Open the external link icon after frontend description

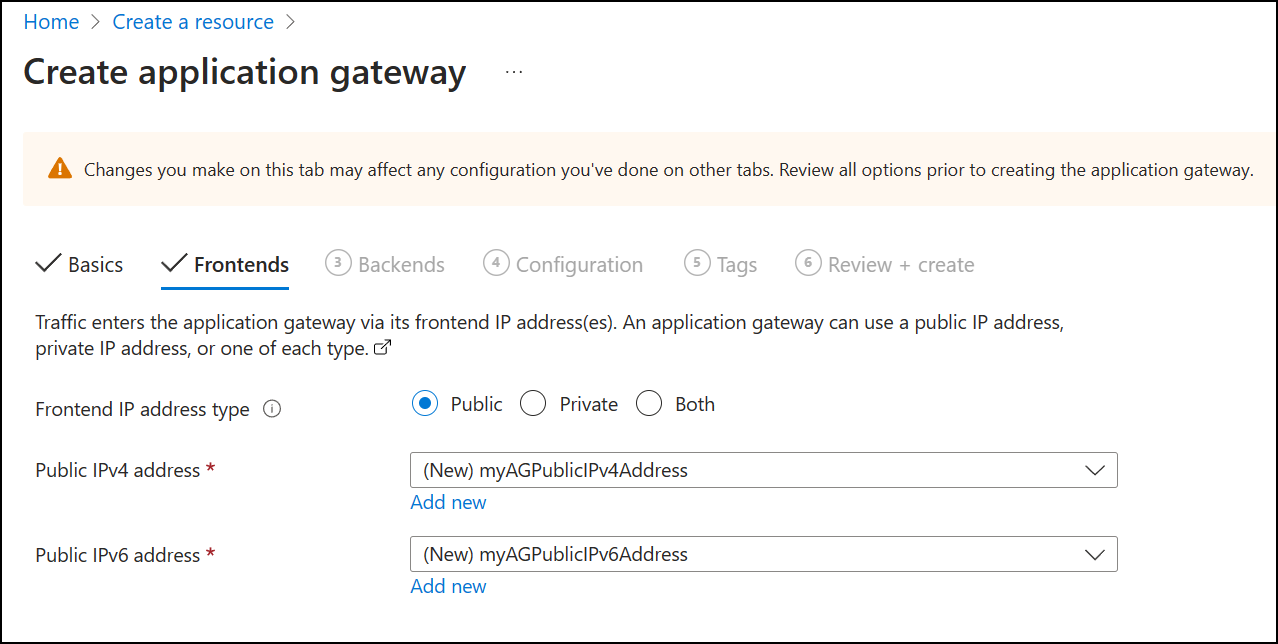pos(383,347)
